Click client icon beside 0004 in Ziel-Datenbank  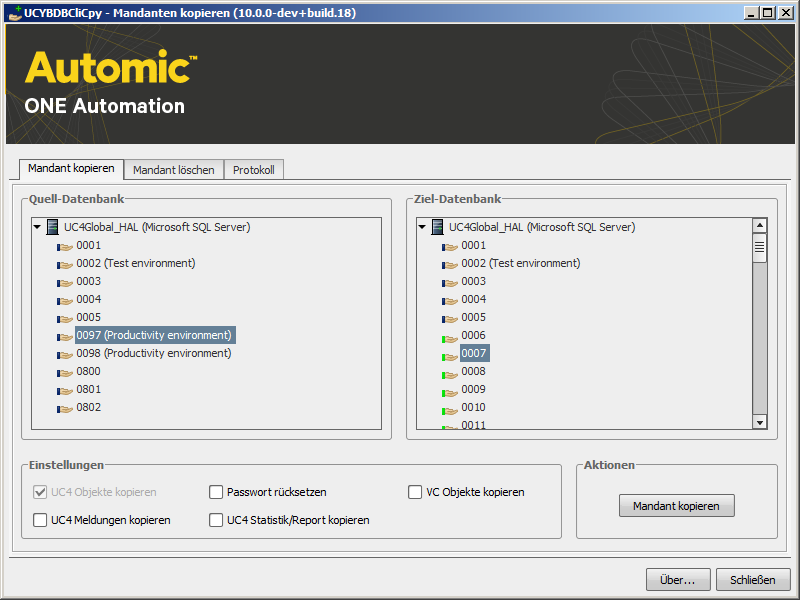click(450, 301)
